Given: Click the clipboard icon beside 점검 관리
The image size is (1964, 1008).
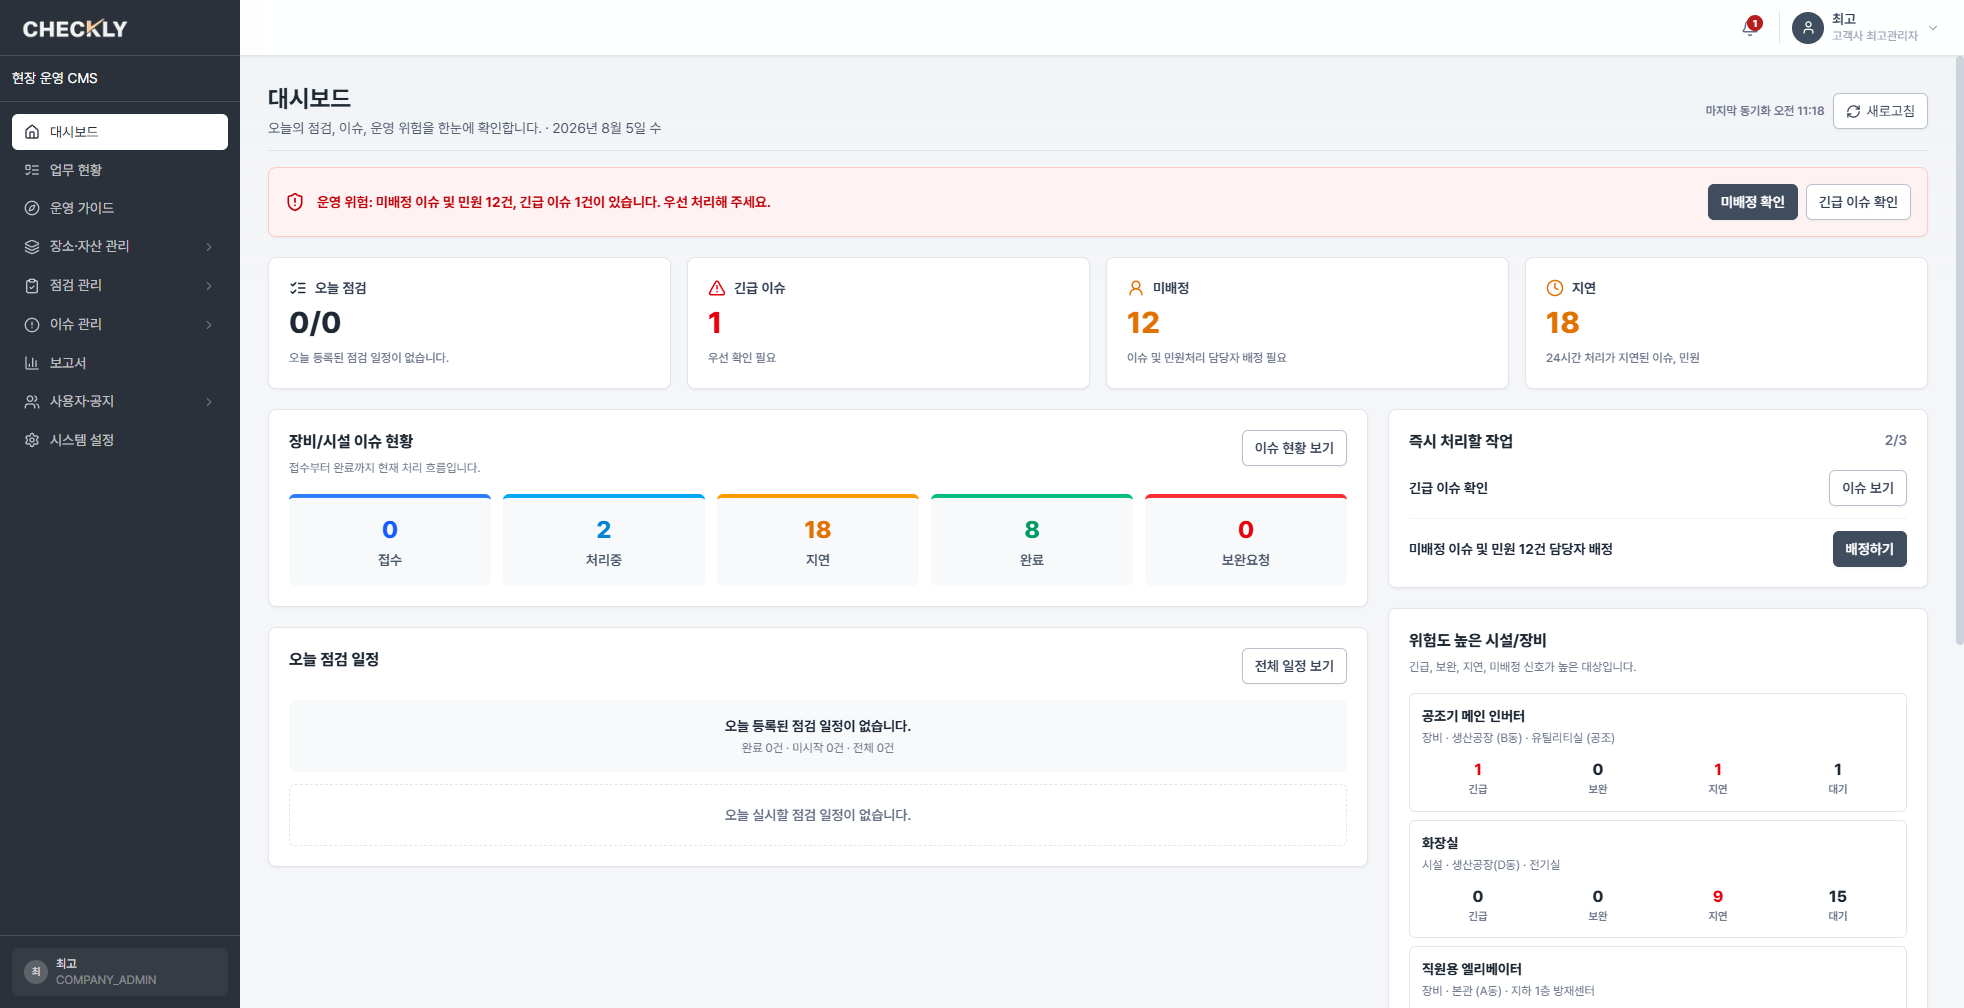Looking at the screenshot, I should point(32,285).
